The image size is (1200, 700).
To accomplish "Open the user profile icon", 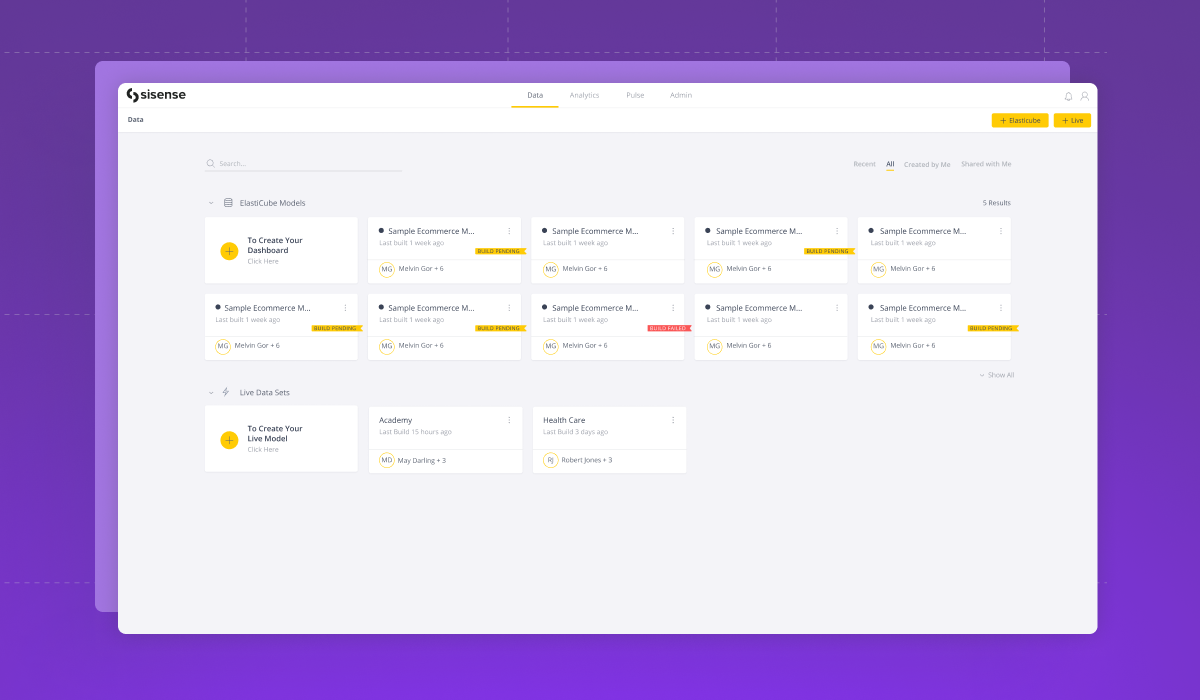I will (x=1086, y=95).
